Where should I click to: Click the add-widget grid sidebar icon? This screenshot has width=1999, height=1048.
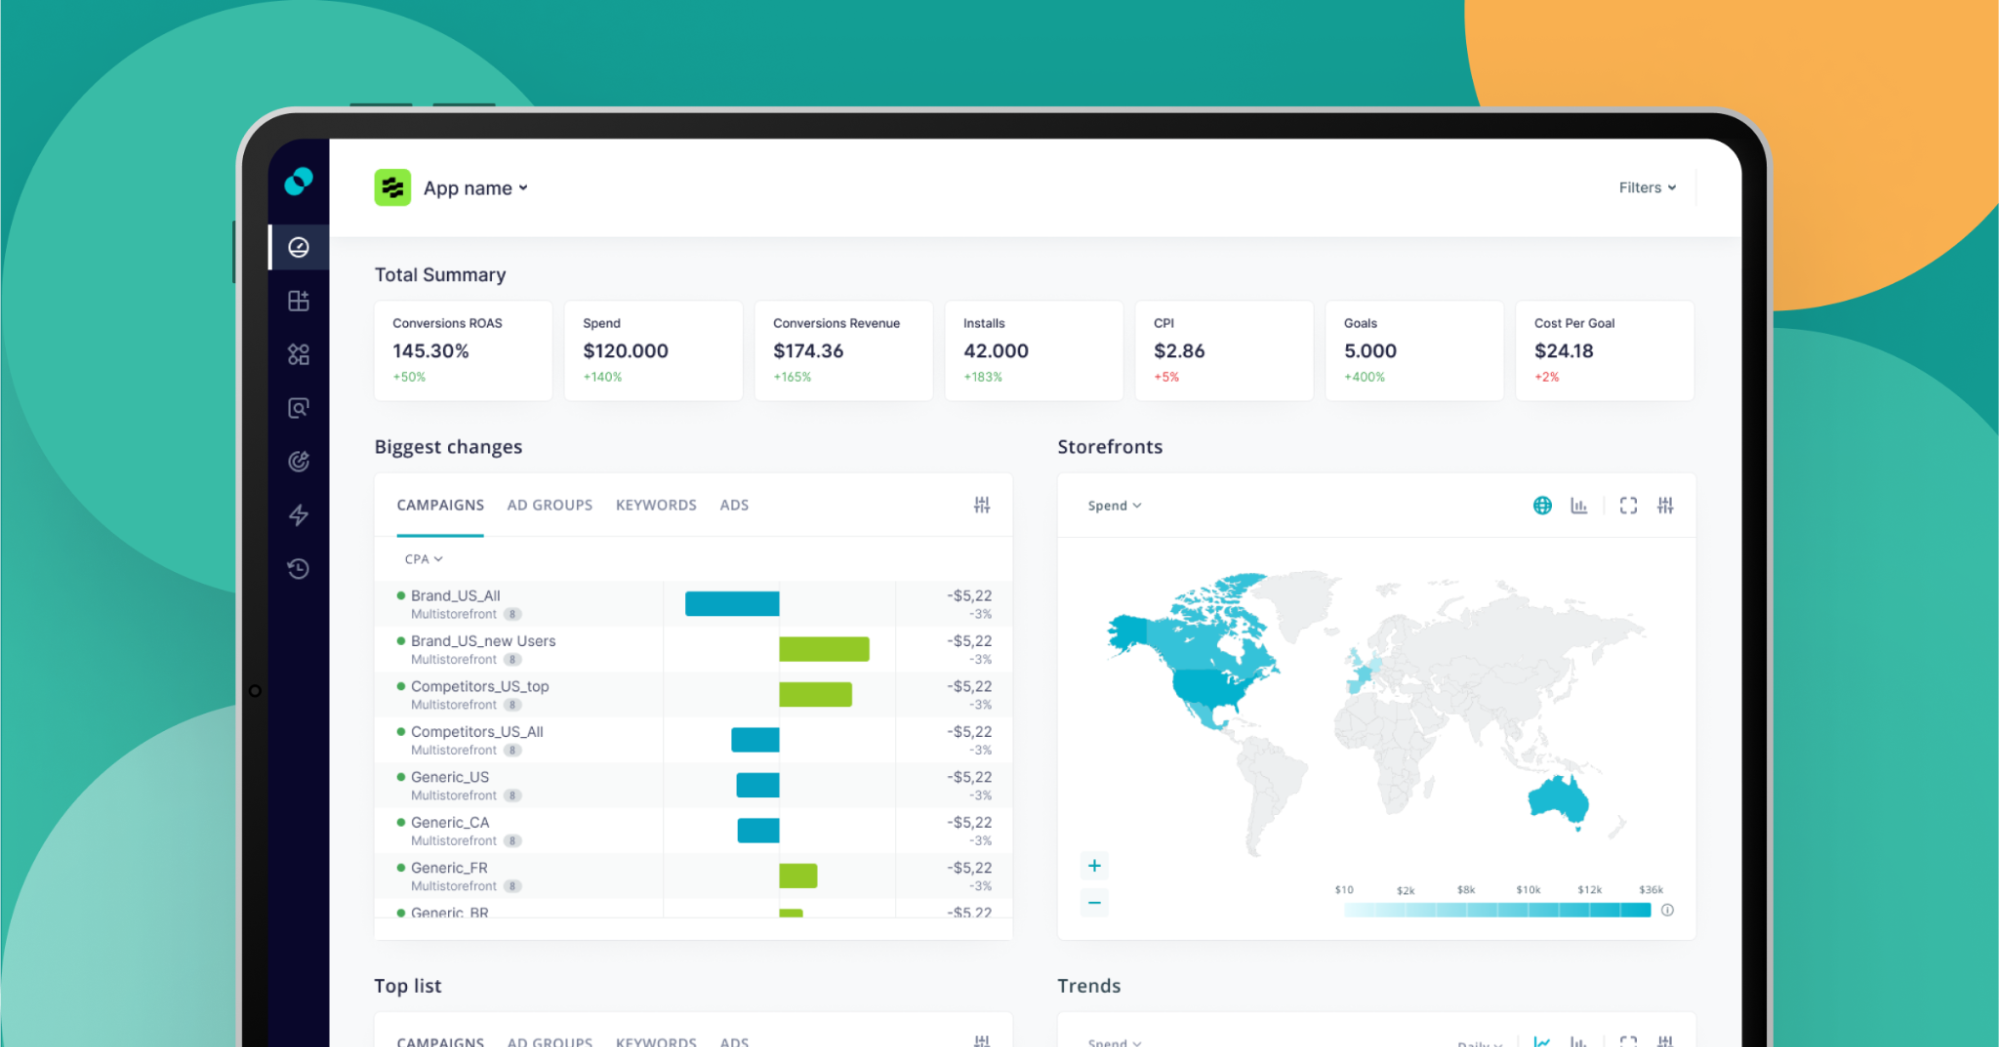pos(298,301)
